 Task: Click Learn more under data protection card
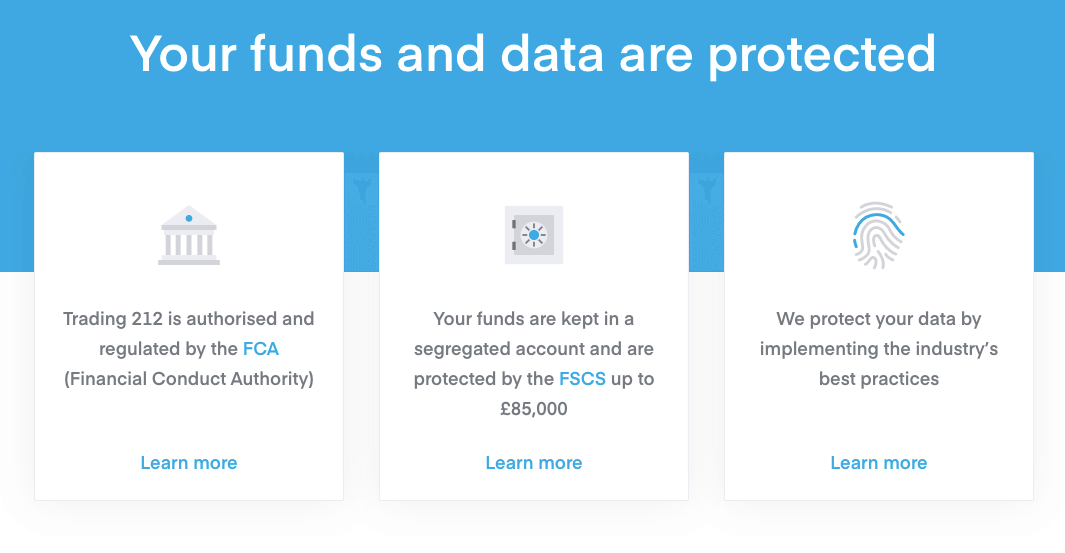(x=879, y=463)
